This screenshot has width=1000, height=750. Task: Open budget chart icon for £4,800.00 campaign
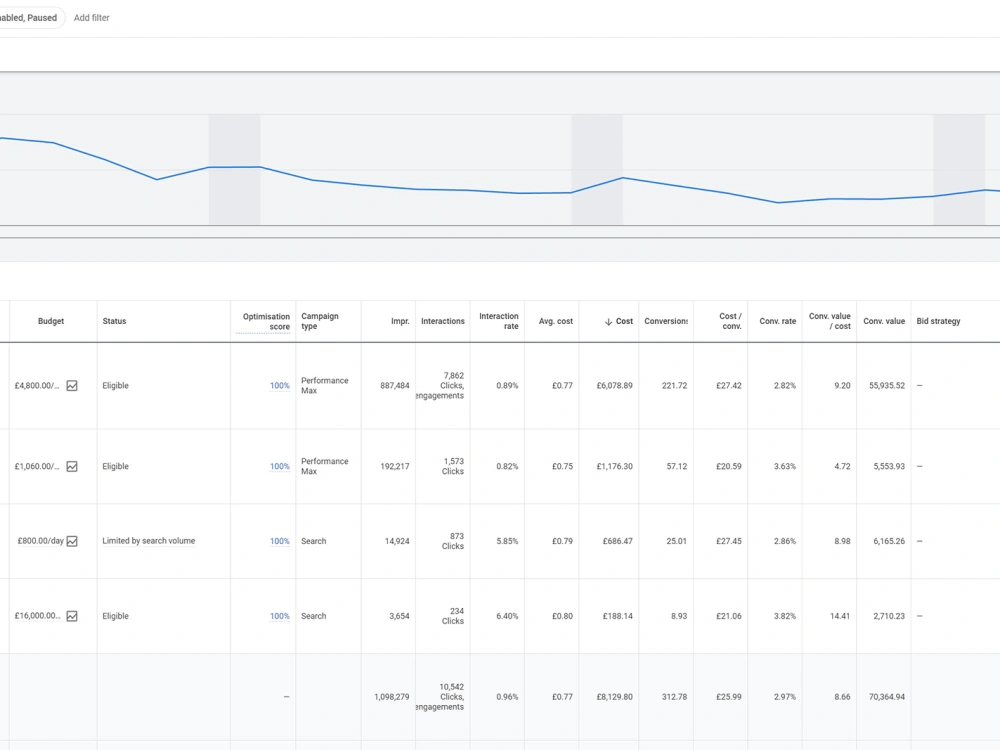point(72,386)
